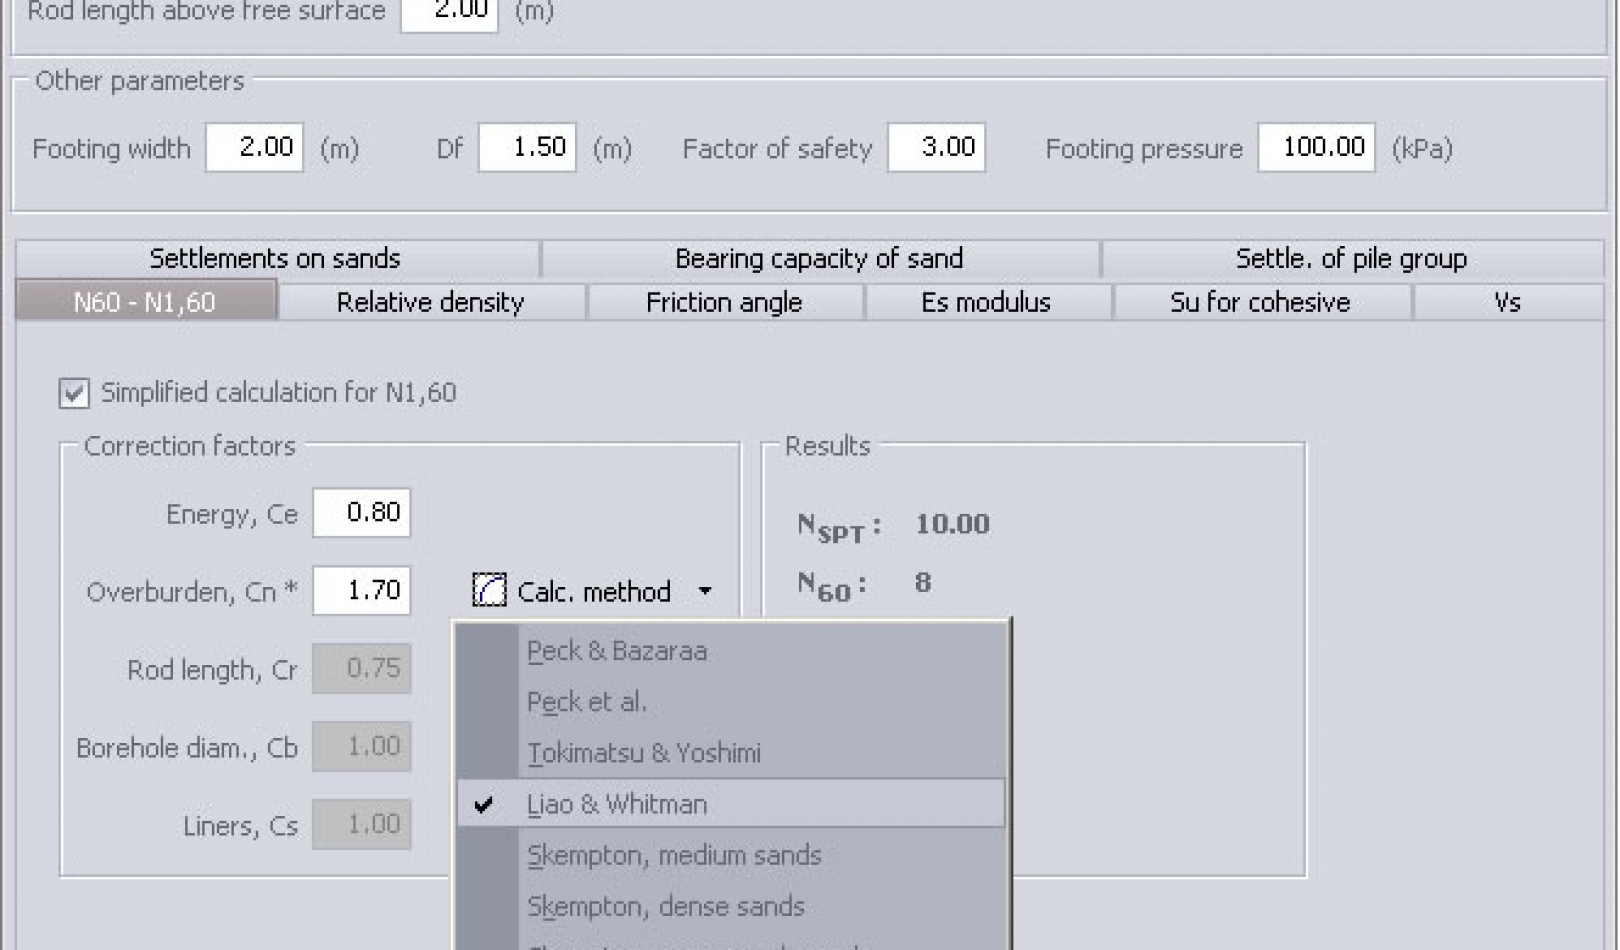Open the Su for cohesive tab

click(x=1259, y=302)
